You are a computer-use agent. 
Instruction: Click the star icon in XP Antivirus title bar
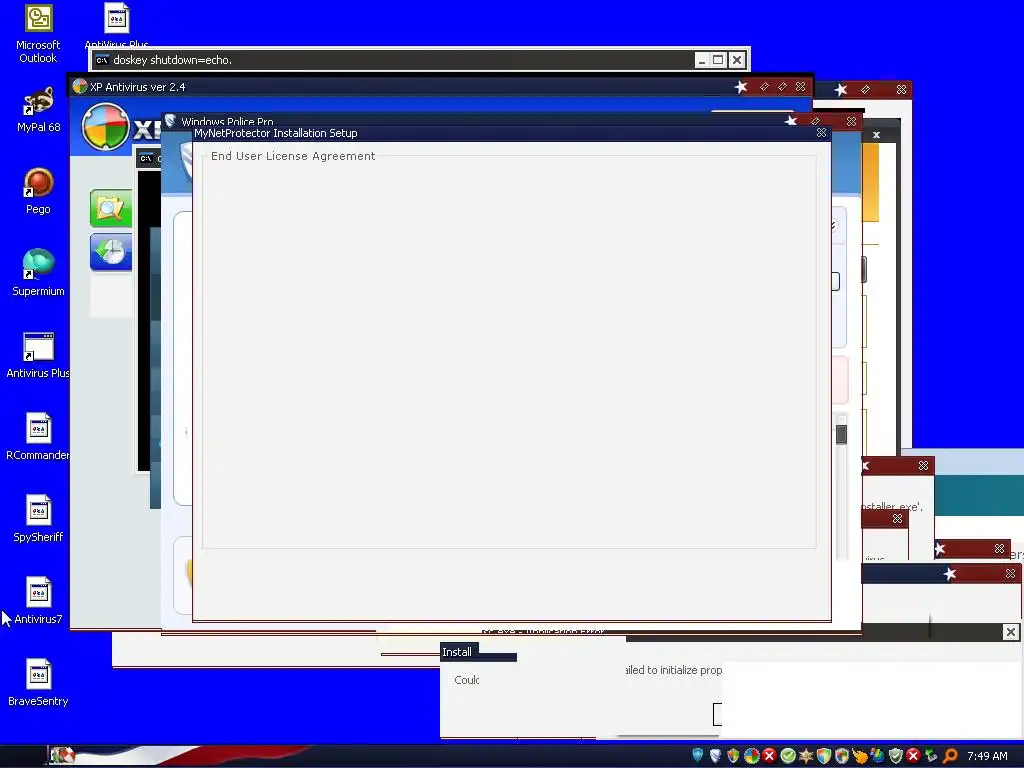(741, 87)
